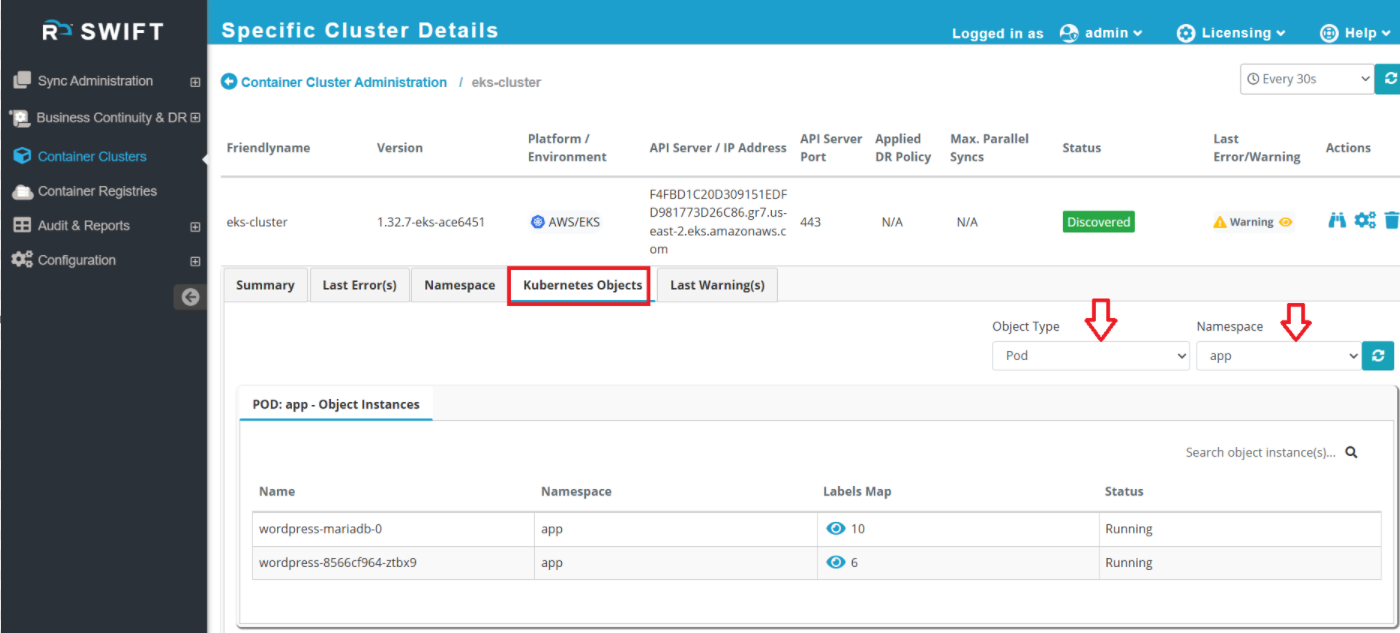Click the page refresh button beside Every 30s
This screenshot has height=633, width=1400.
tap(1388, 79)
